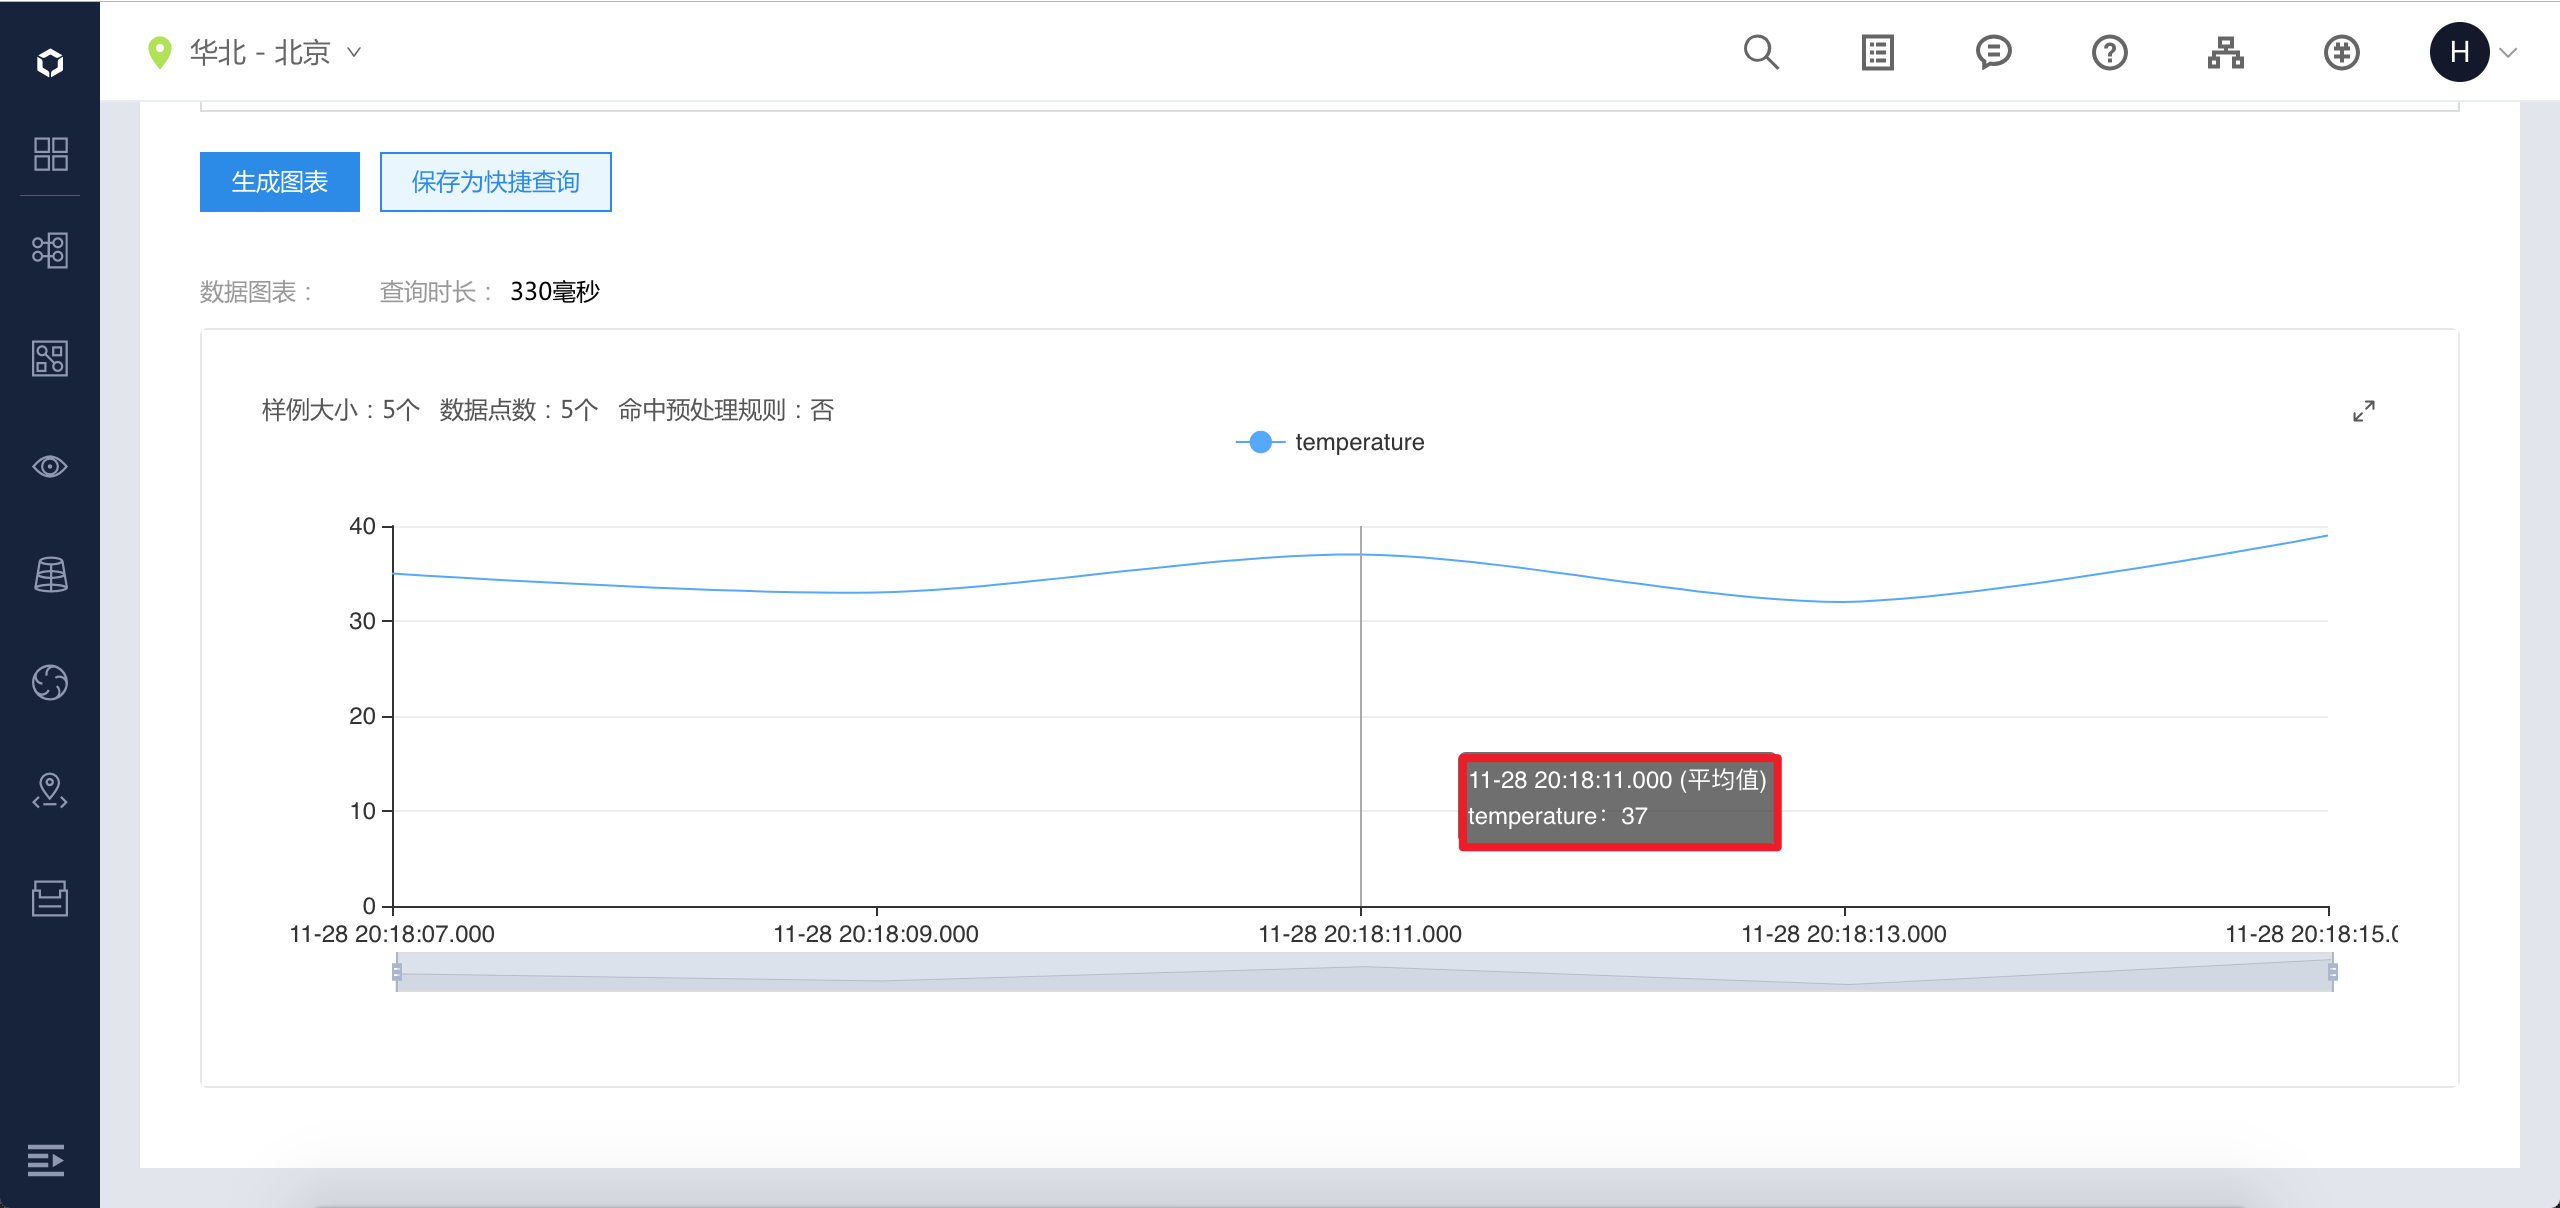Open the four-square dashboard grid icon
Viewport: 2560px width, 1208px height.
[x=50, y=154]
